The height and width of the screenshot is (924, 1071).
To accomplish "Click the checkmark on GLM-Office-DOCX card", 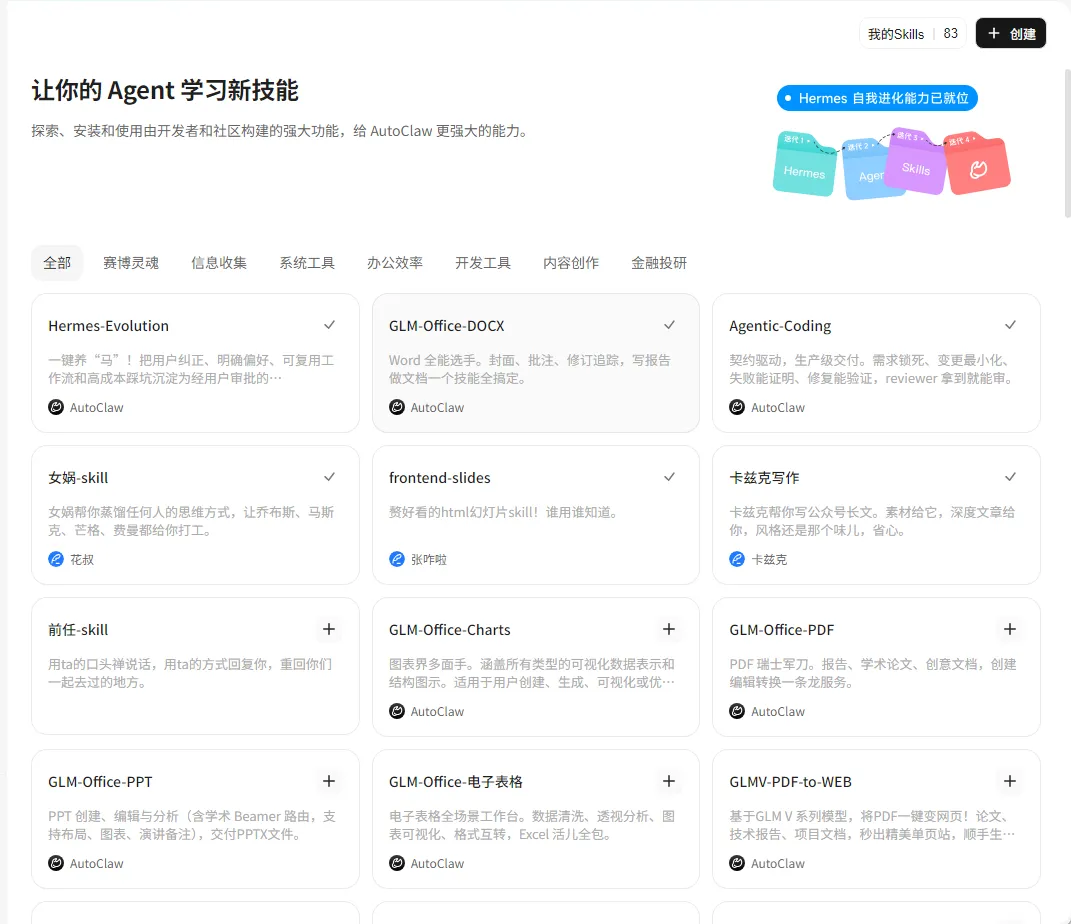I will point(669,325).
